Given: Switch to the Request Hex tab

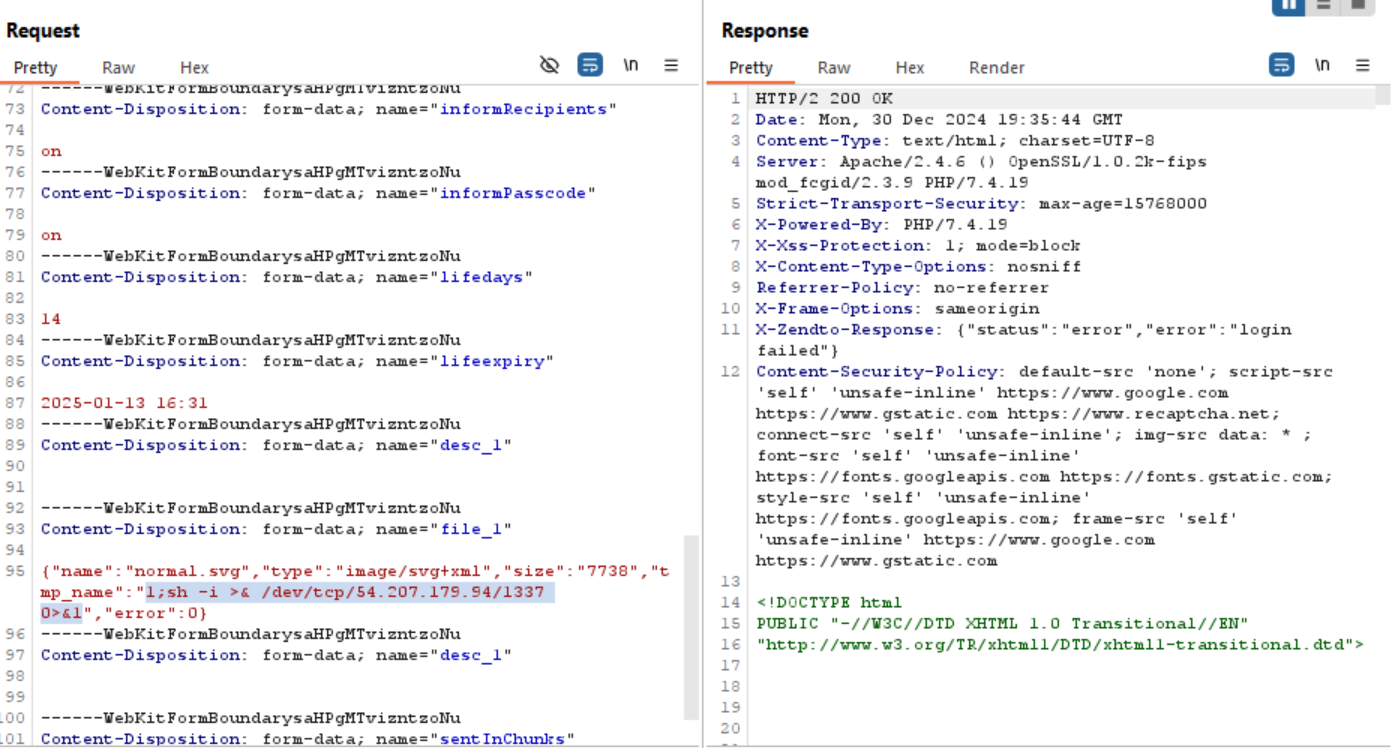Looking at the screenshot, I should 194,68.
